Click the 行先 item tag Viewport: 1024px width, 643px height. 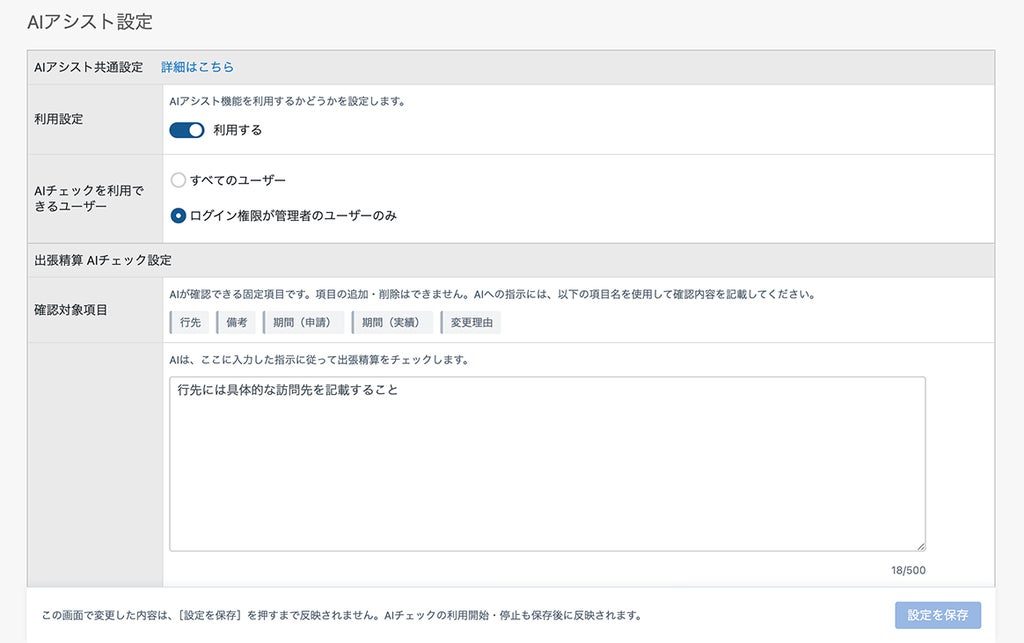pyautogui.click(x=189, y=322)
